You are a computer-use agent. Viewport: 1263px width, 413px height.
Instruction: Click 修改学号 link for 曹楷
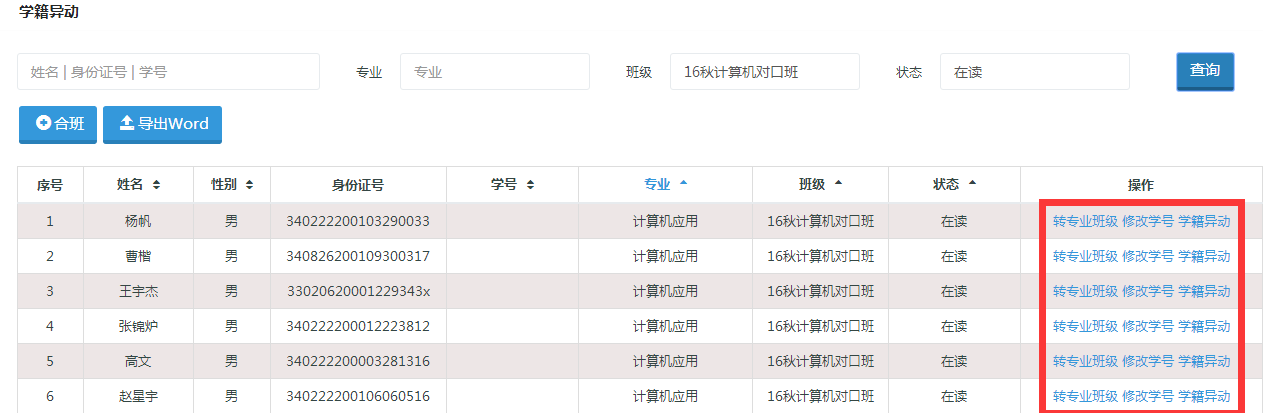pos(1147,256)
